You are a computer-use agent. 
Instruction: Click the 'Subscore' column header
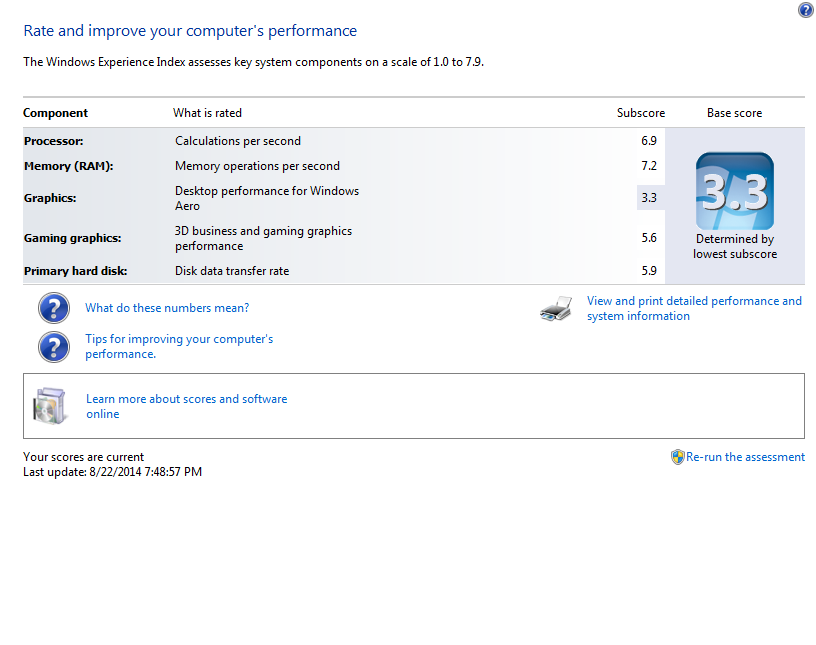(641, 113)
